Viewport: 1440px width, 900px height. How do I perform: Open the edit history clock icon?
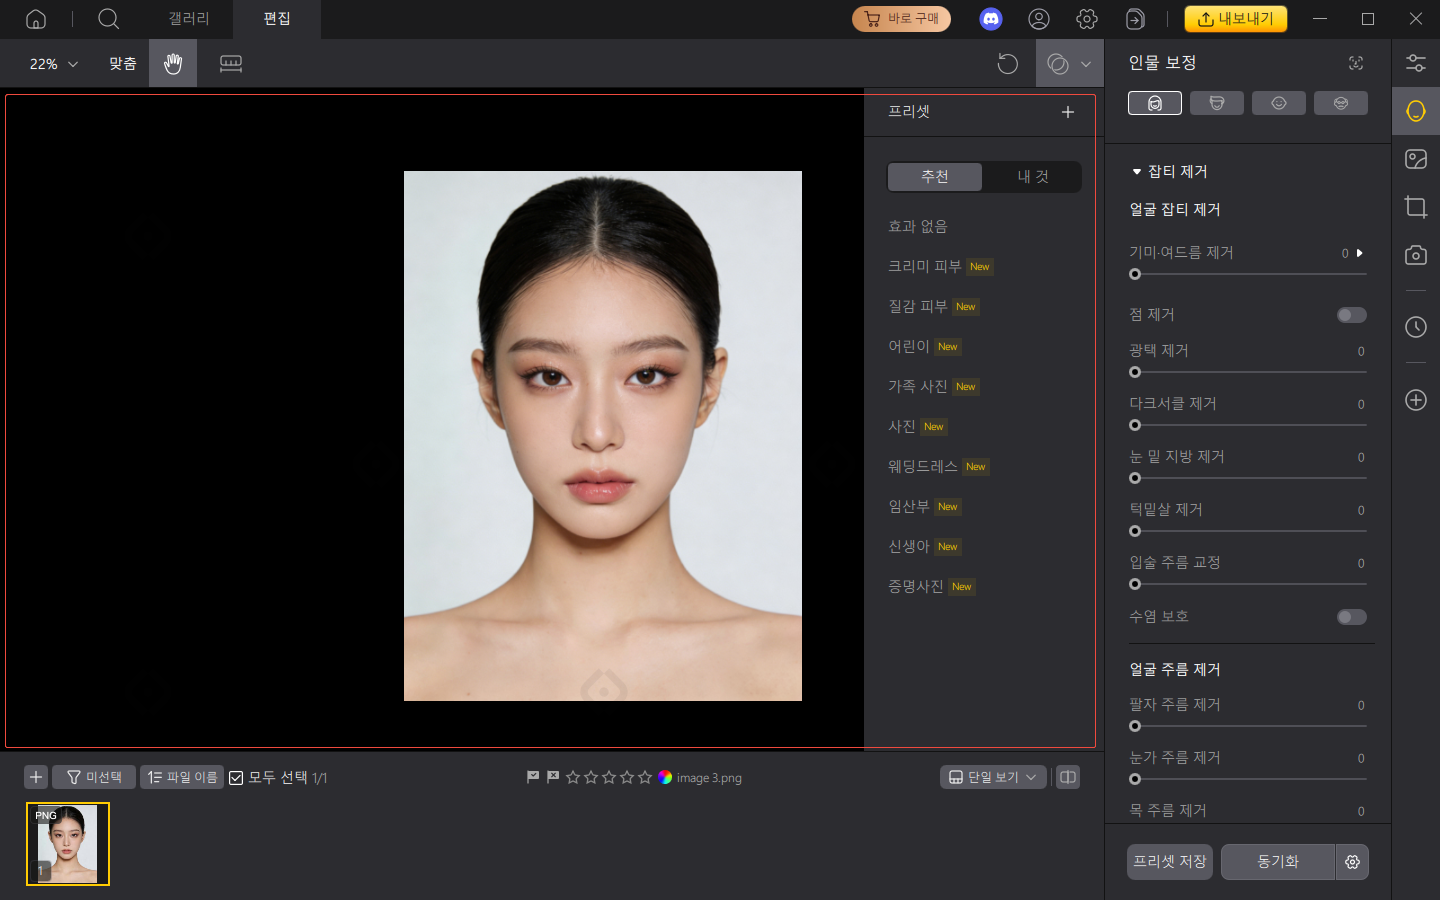(1416, 327)
